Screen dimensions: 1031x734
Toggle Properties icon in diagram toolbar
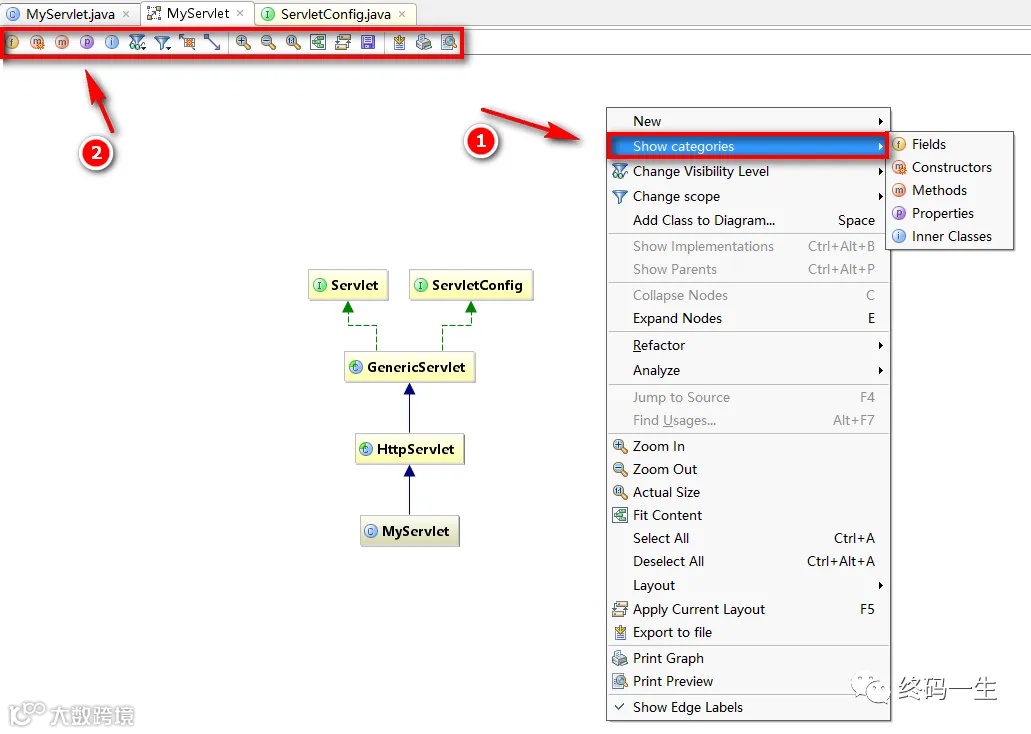point(87,43)
